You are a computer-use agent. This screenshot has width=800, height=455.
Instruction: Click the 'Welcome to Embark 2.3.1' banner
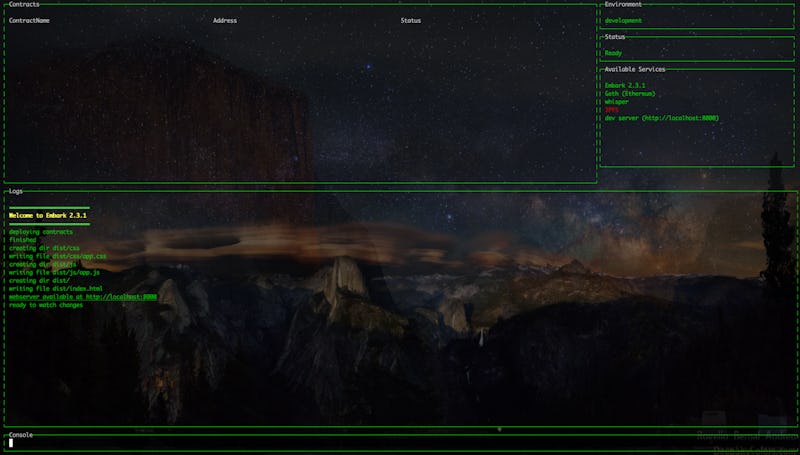click(x=48, y=216)
